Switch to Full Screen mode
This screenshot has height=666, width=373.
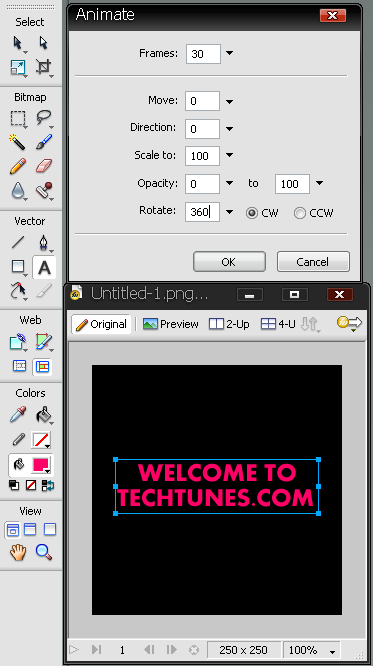[x=50, y=529]
